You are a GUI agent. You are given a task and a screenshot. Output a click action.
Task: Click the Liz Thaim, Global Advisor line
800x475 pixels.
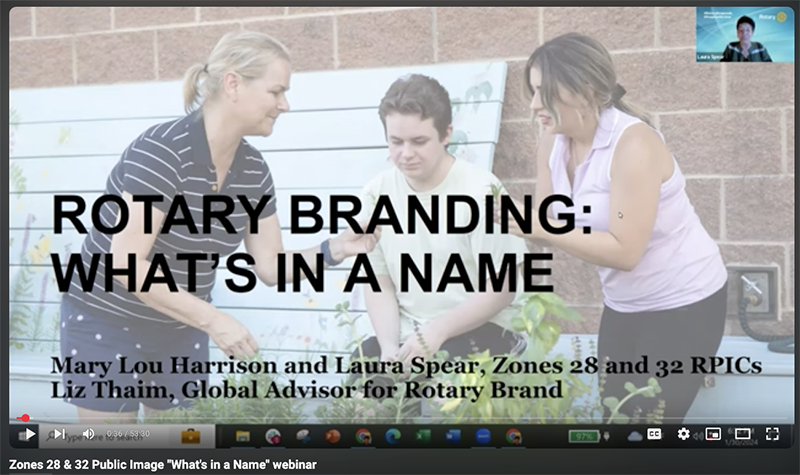(306, 390)
